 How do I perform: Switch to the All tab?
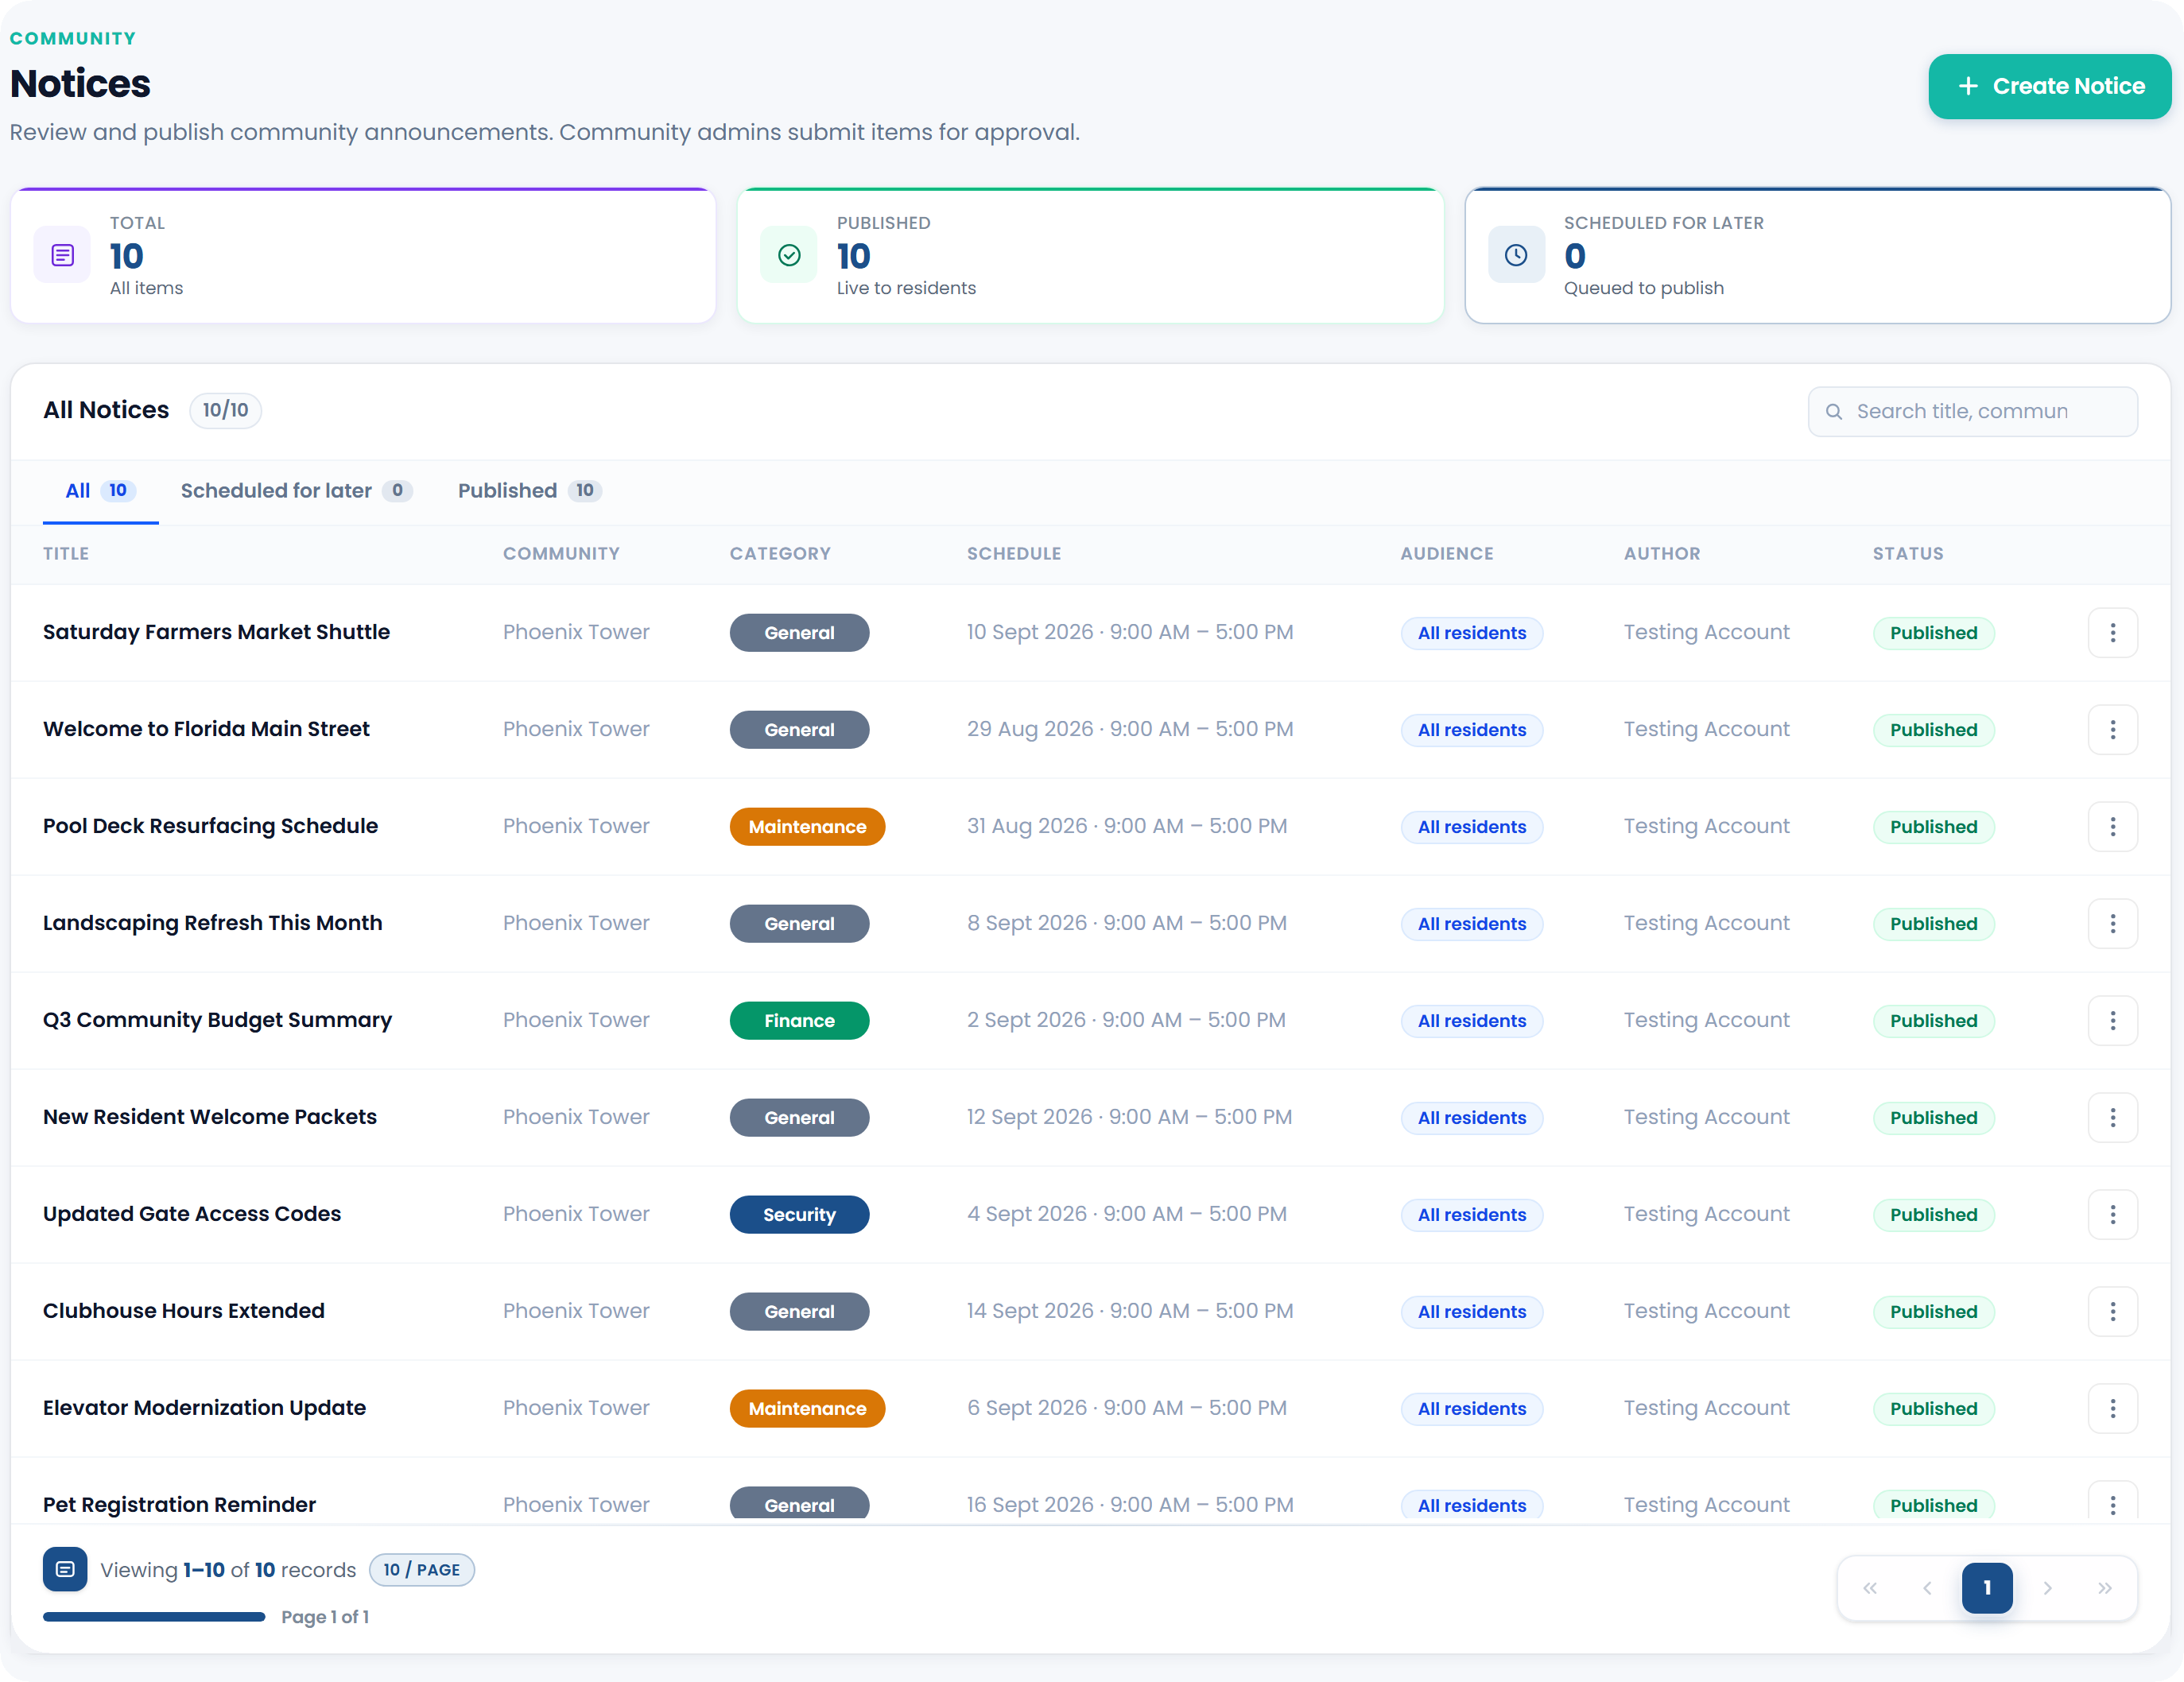pyautogui.click(x=100, y=491)
